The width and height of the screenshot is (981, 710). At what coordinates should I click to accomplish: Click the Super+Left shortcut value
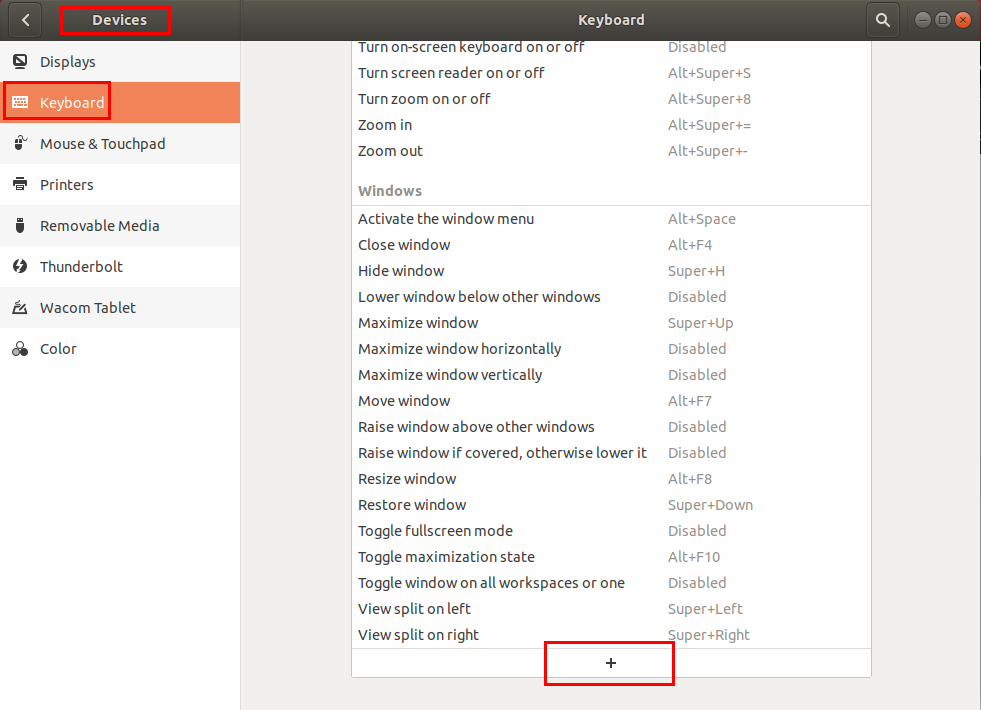705,609
